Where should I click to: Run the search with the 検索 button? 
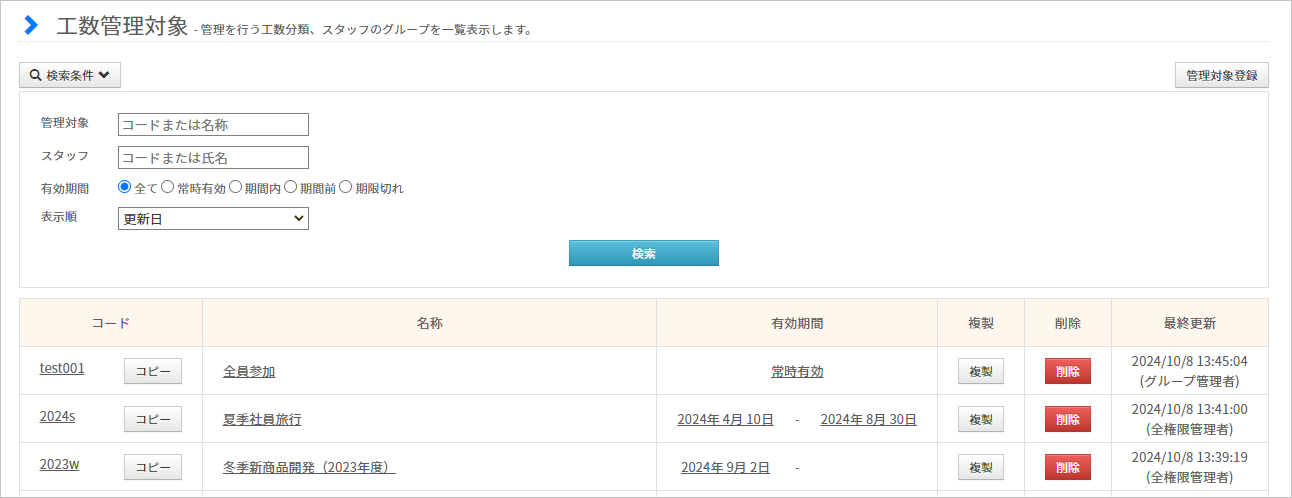click(644, 253)
